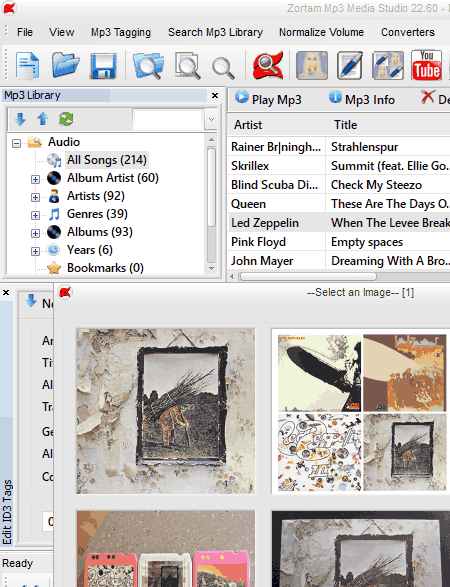The height and width of the screenshot is (587, 450).
Task: Open the Converters menu
Action: (x=408, y=32)
